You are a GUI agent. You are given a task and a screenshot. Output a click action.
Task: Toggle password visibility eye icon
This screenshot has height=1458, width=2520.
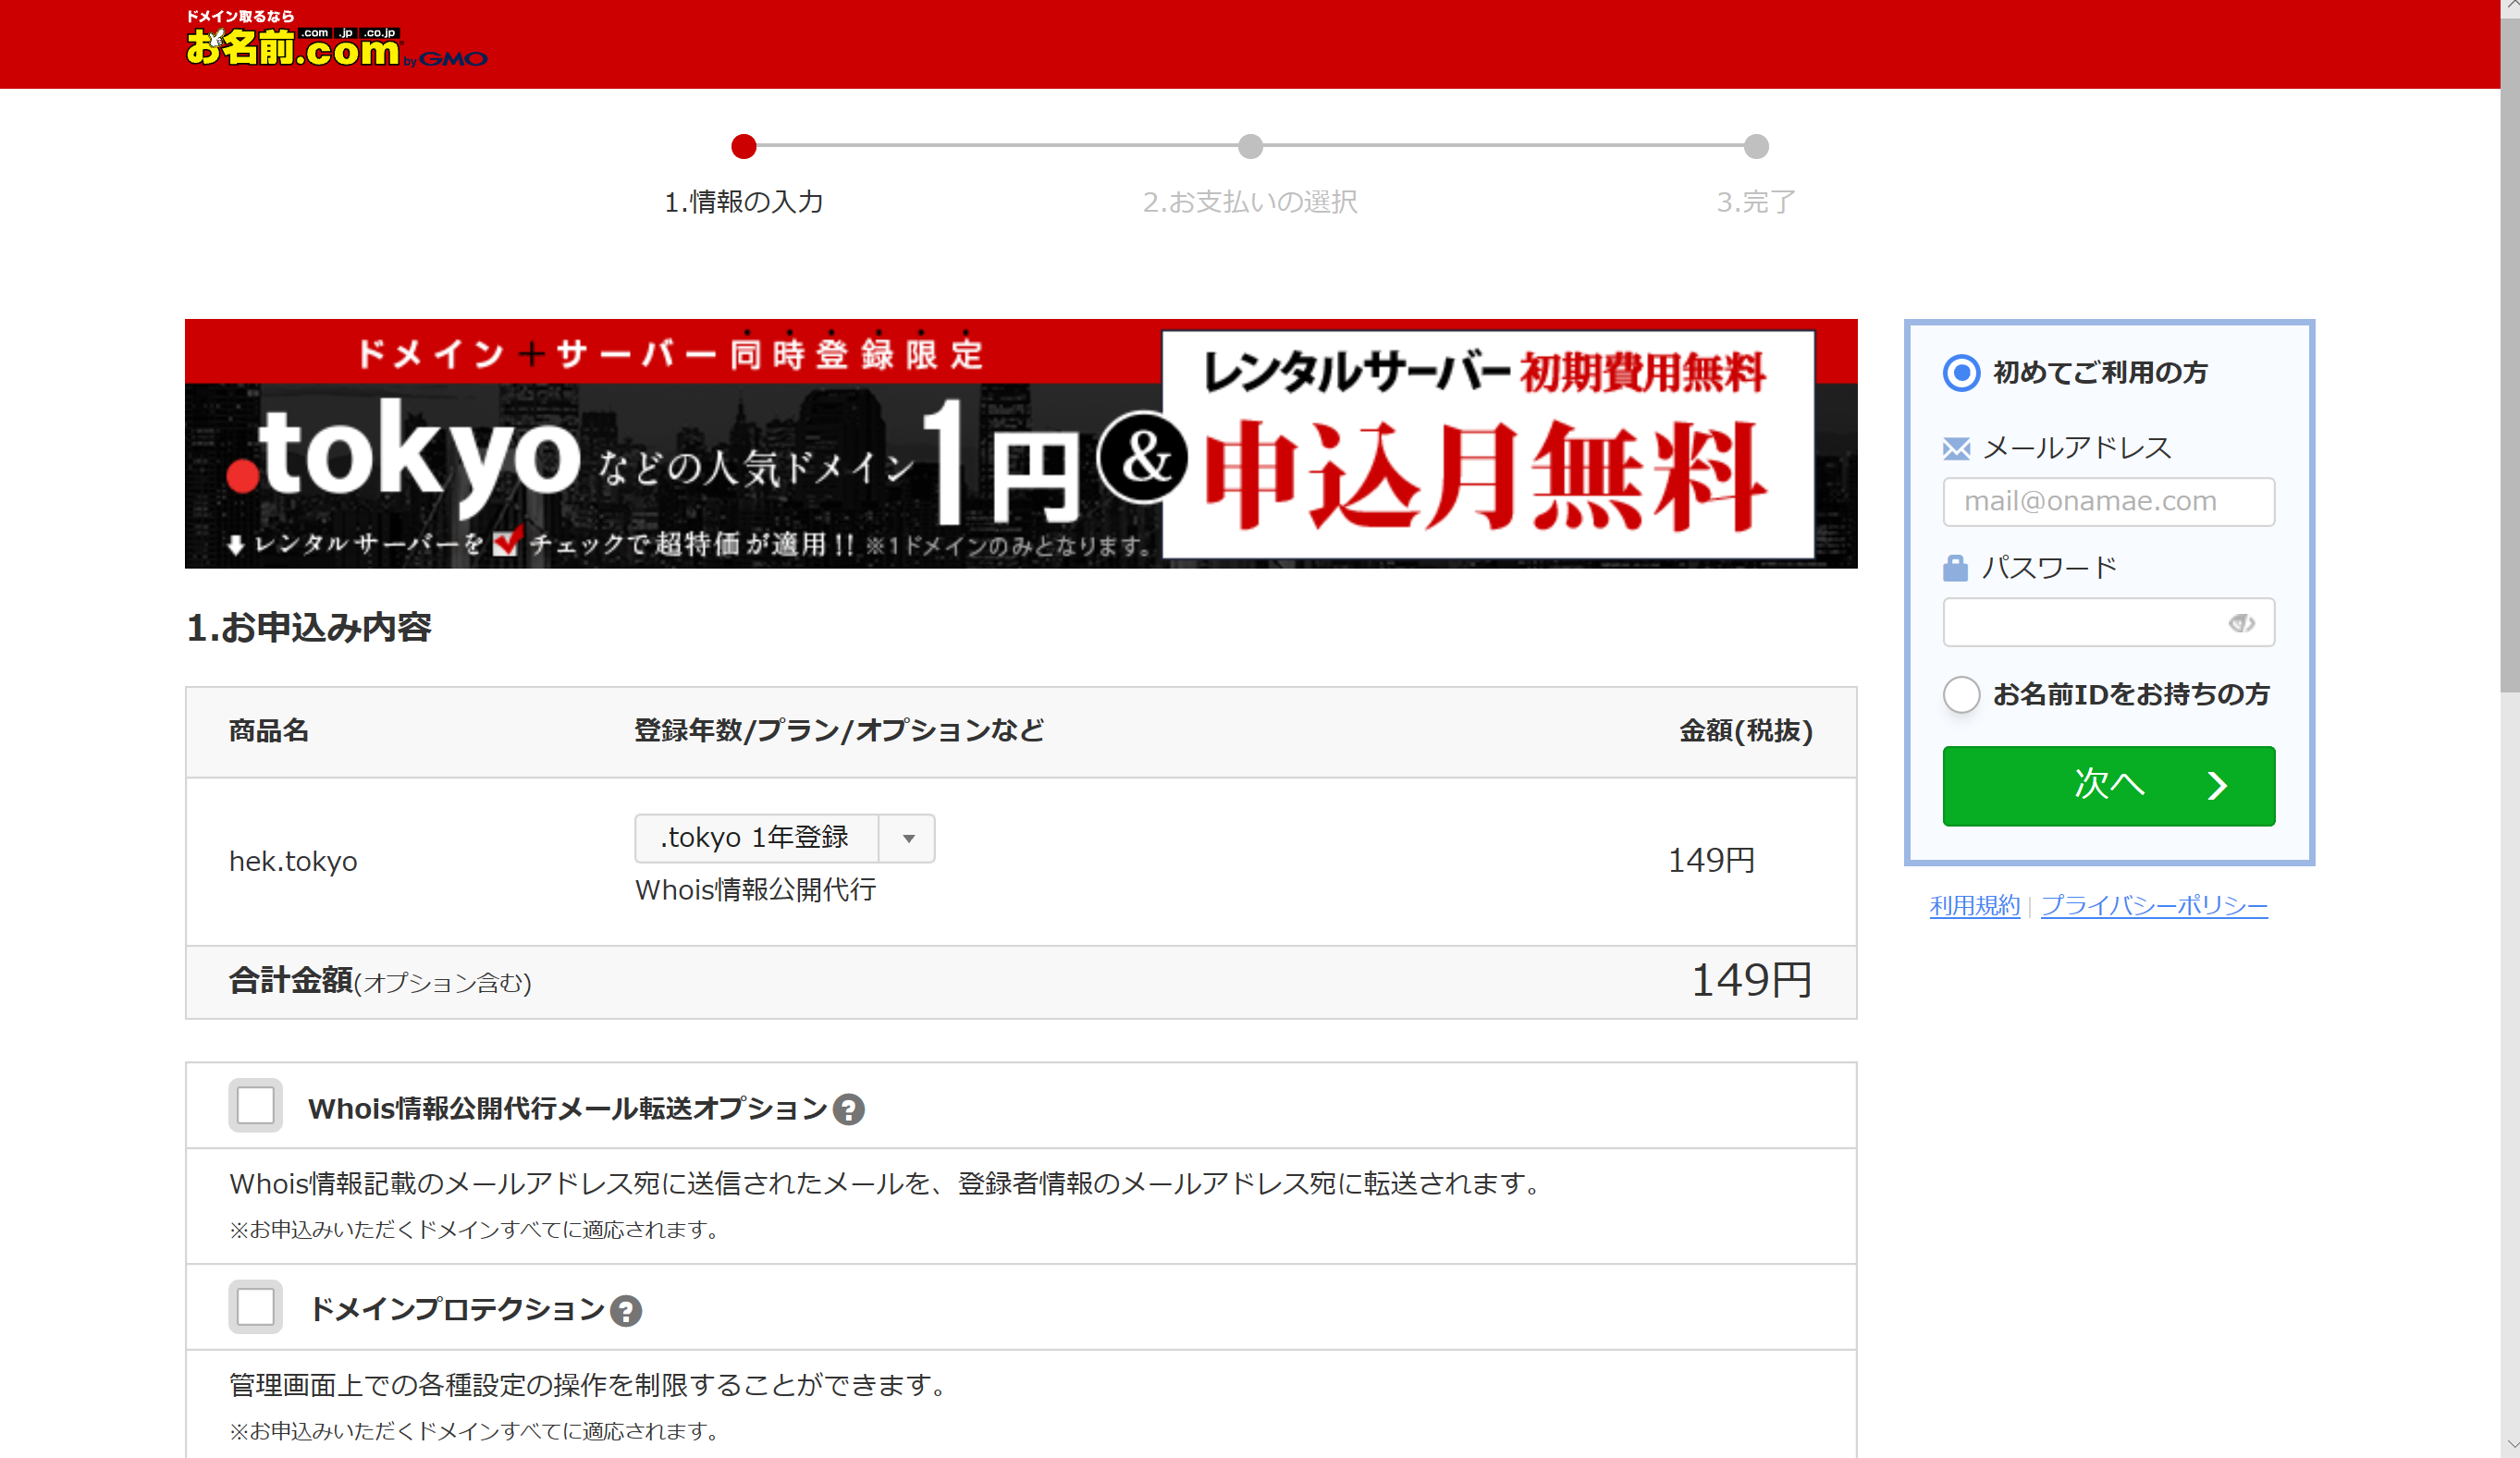coord(2240,623)
